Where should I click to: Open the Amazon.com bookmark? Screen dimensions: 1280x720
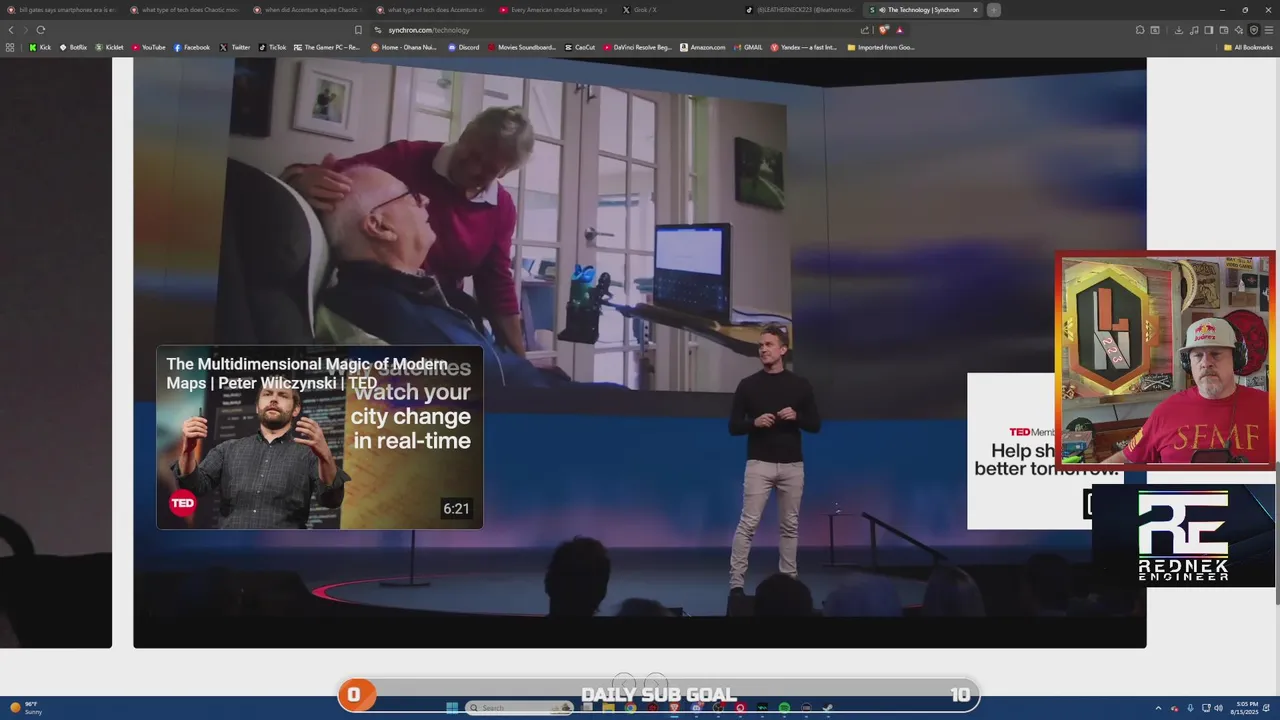(703, 47)
